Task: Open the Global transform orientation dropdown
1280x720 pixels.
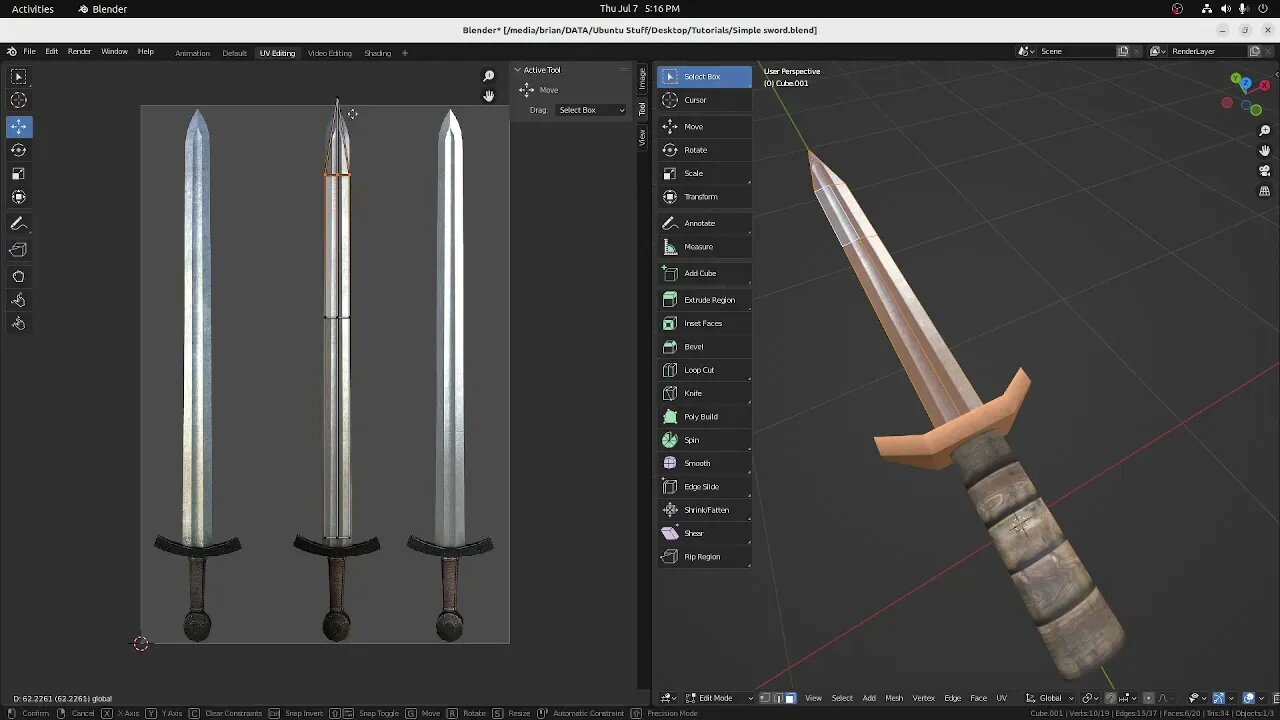Action: coord(1050,698)
